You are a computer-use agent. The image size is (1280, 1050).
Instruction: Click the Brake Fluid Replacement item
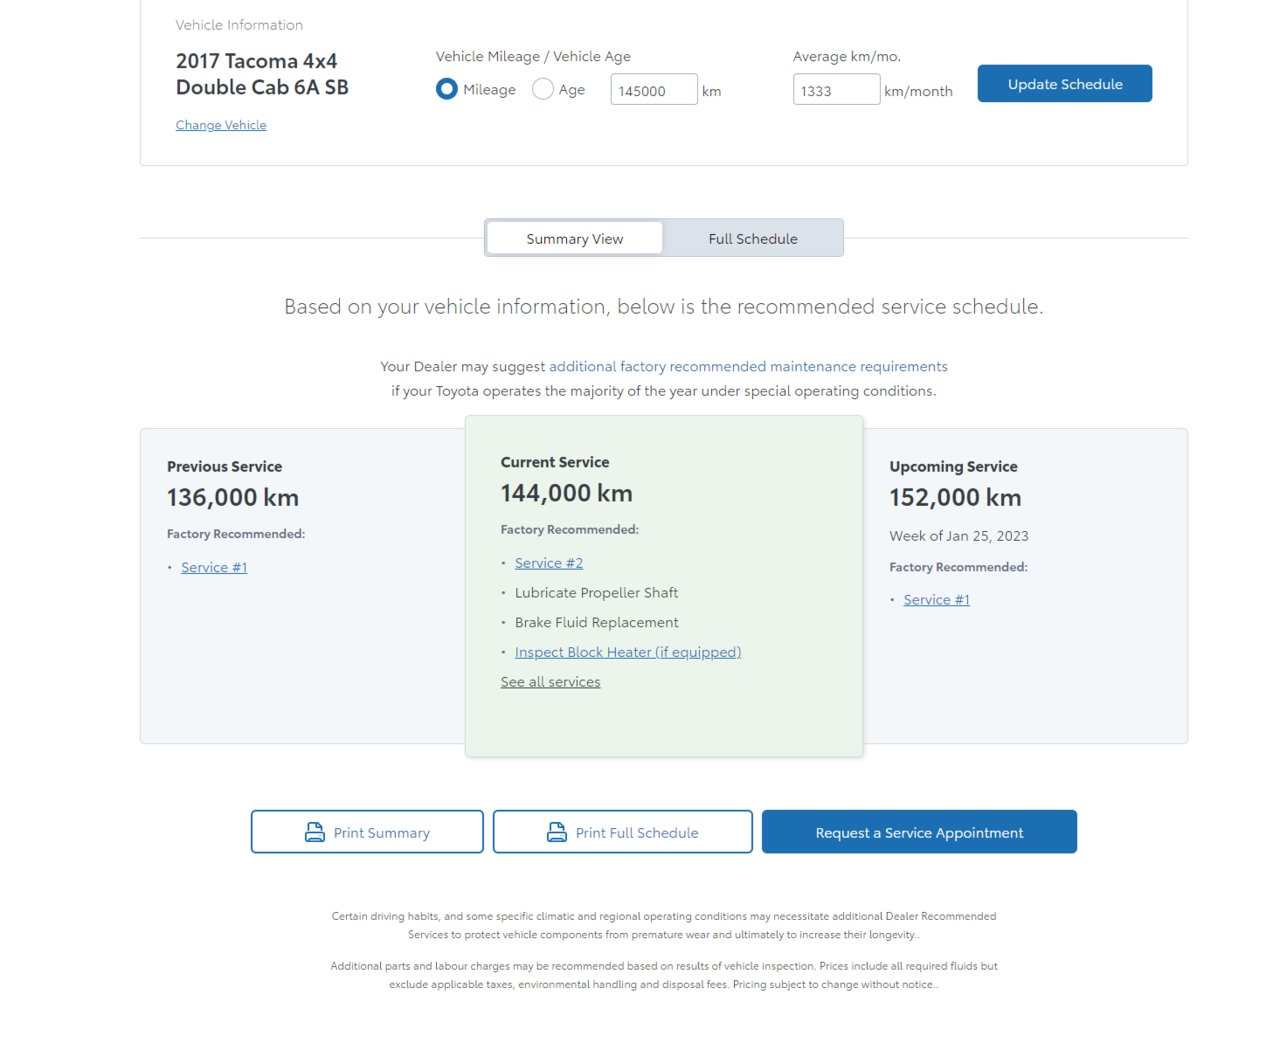click(x=596, y=622)
